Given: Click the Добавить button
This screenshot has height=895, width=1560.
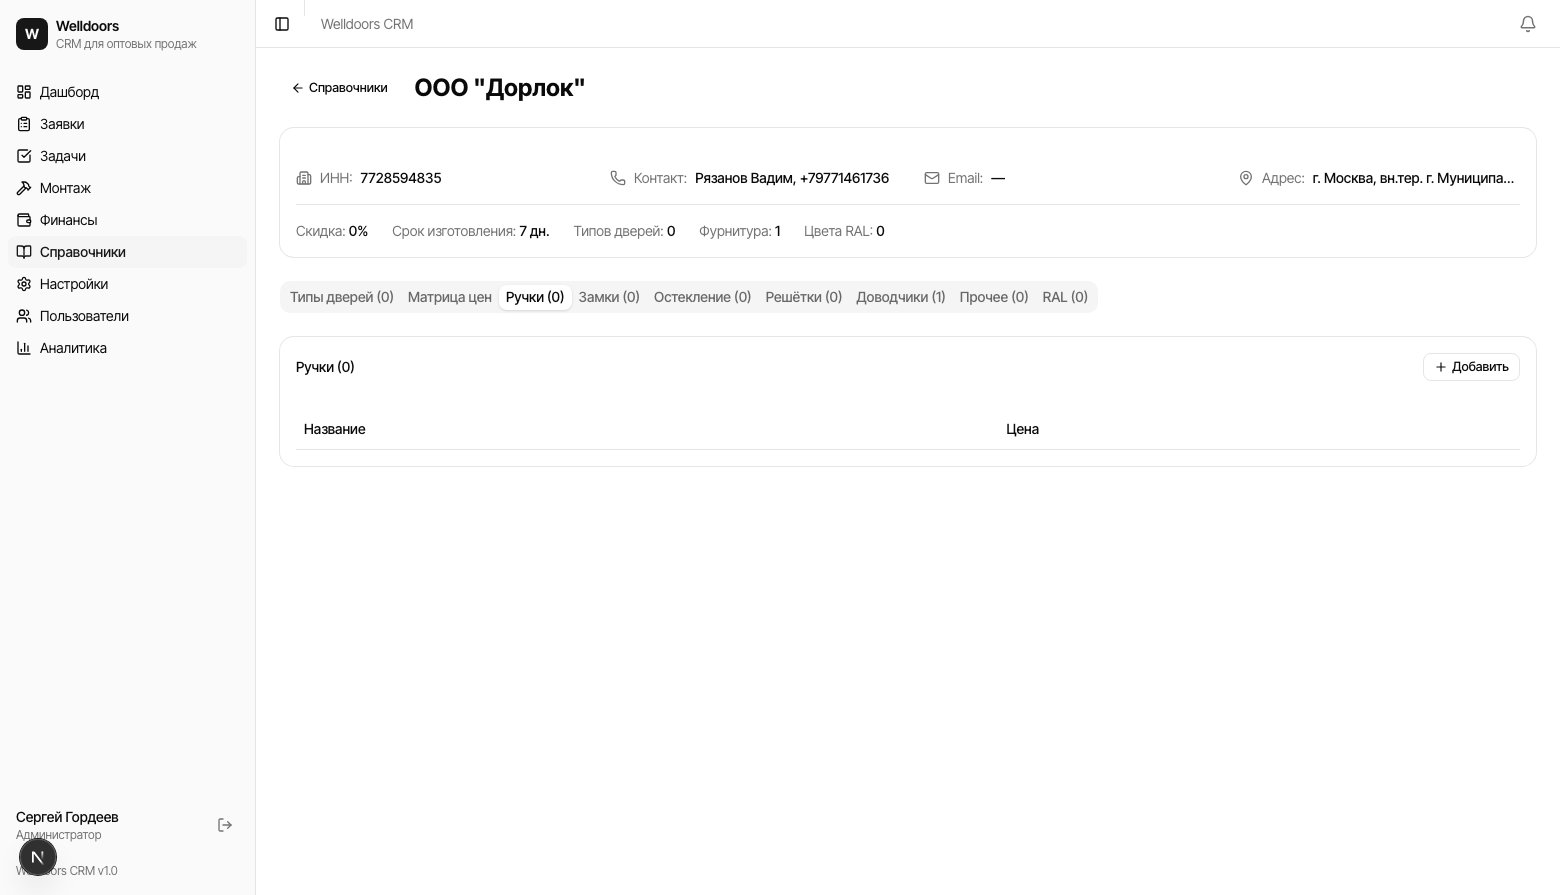Looking at the screenshot, I should click(1471, 367).
